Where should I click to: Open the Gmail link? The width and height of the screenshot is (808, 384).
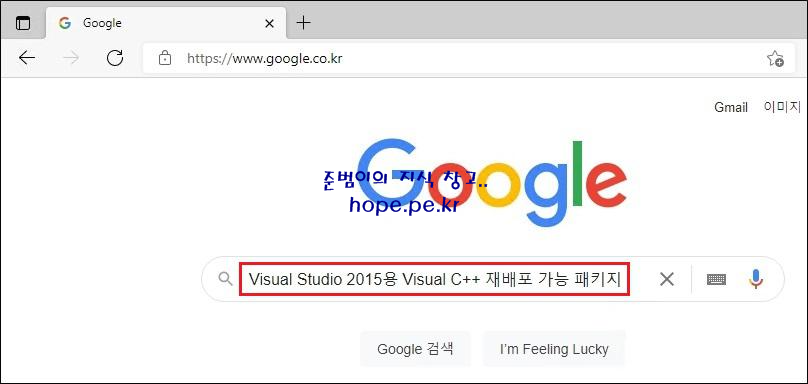click(x=731, y=107)
